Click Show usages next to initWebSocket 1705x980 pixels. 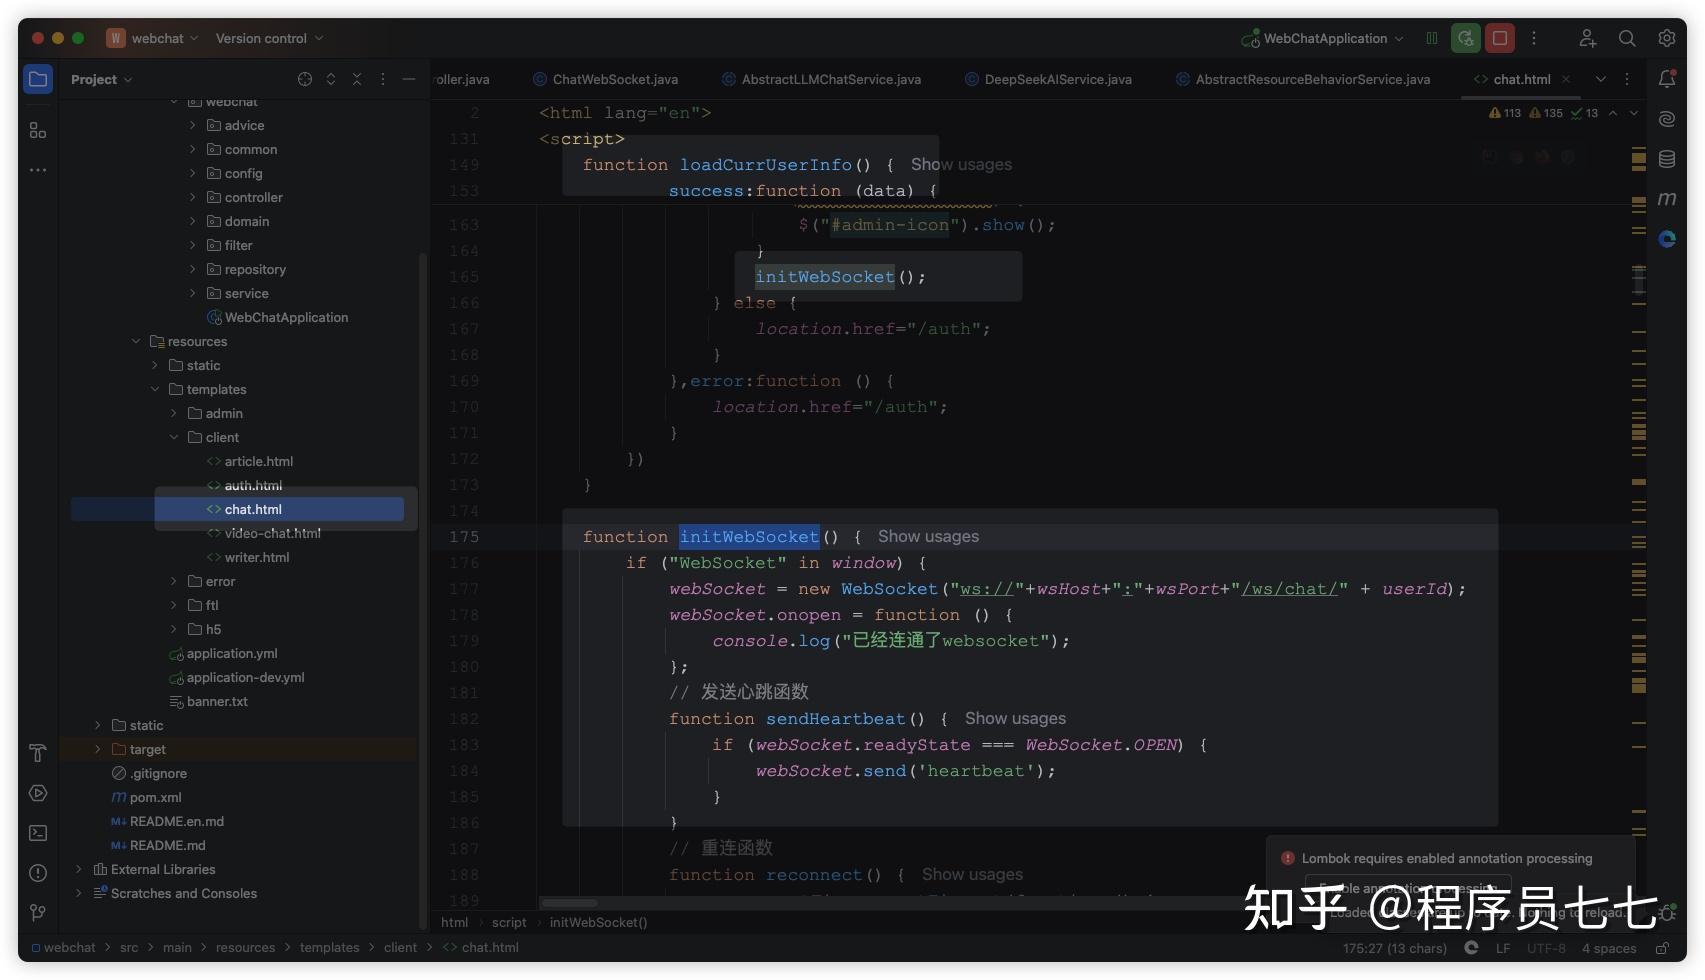[x=927, y=536]
